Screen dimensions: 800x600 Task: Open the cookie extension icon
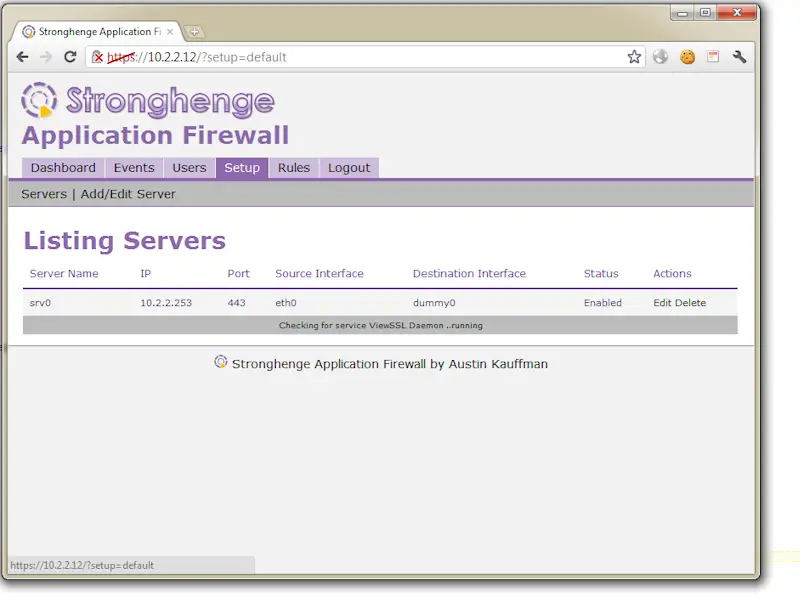click(687, 57)
